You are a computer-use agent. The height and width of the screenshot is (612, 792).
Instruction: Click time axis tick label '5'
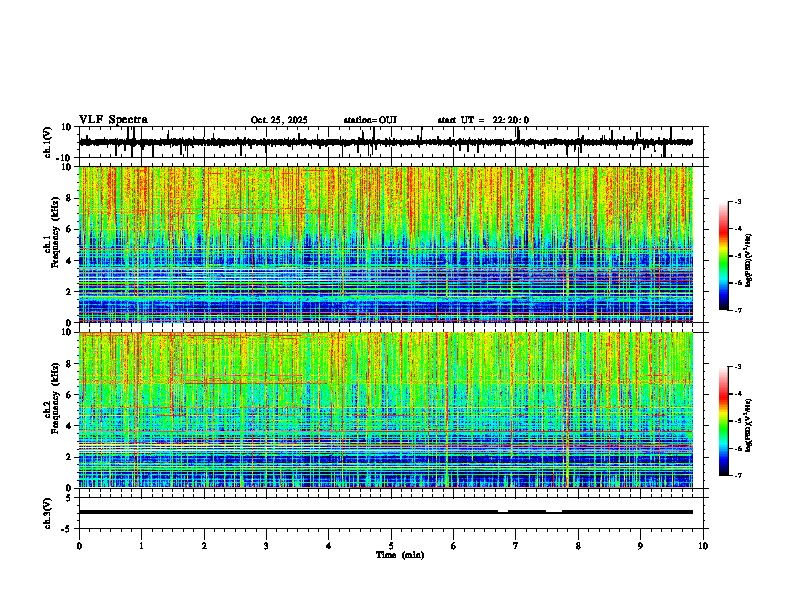391,546
